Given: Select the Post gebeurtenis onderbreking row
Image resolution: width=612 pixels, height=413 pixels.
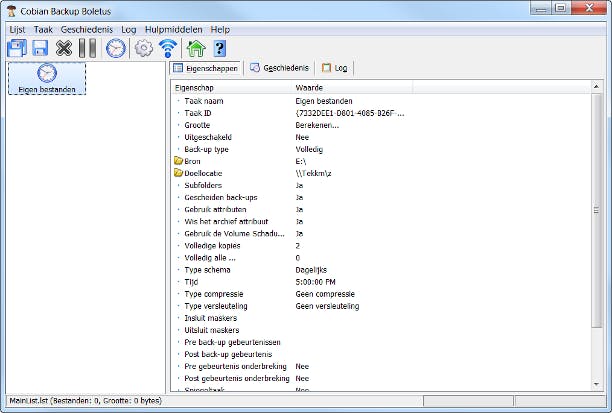Looking at the screenshot, I should [382, 379].
